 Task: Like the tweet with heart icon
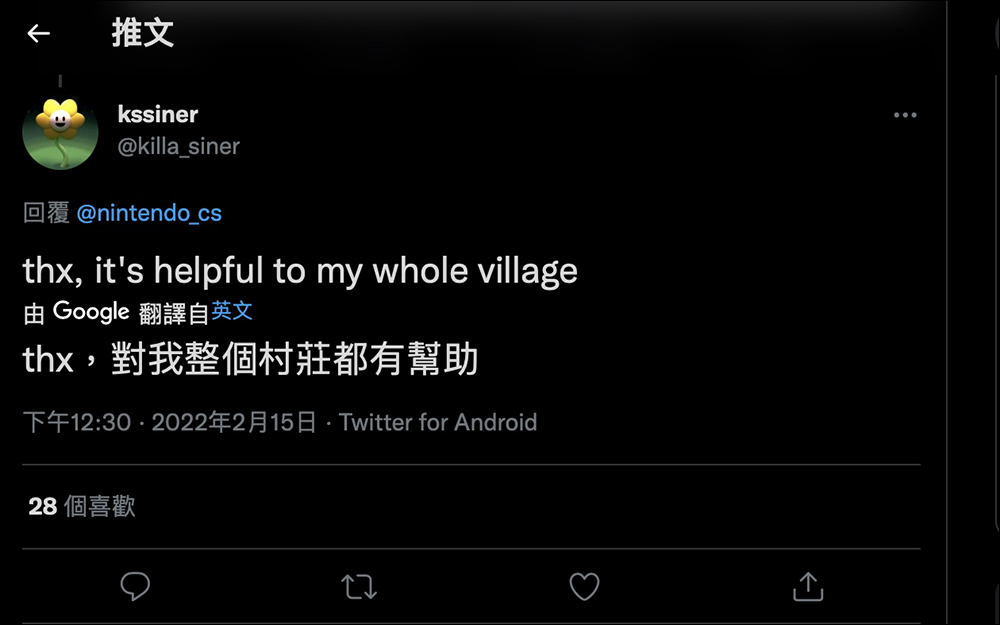[x=584, y=587]
